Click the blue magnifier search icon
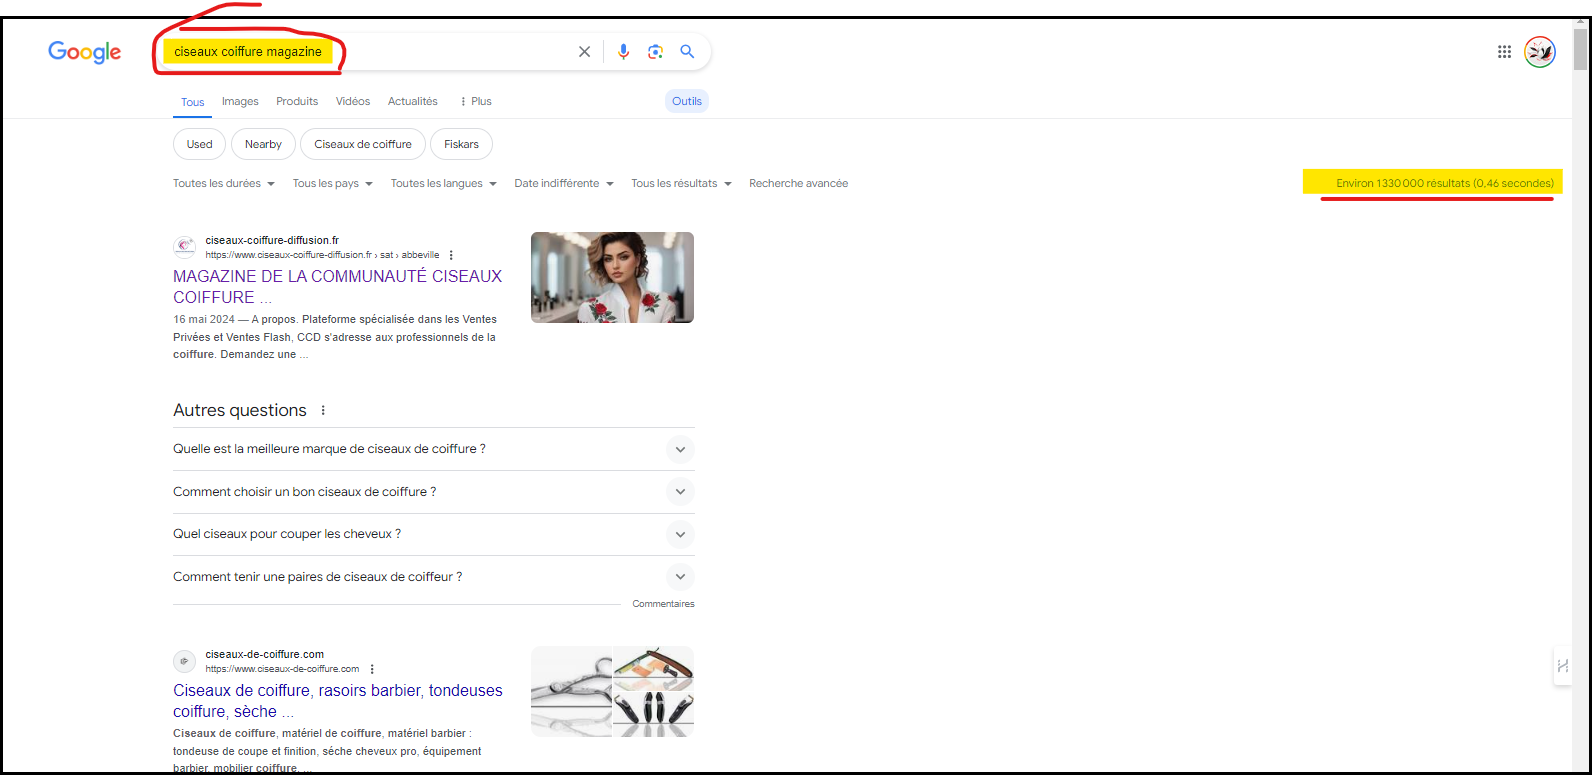 [687, 52]
